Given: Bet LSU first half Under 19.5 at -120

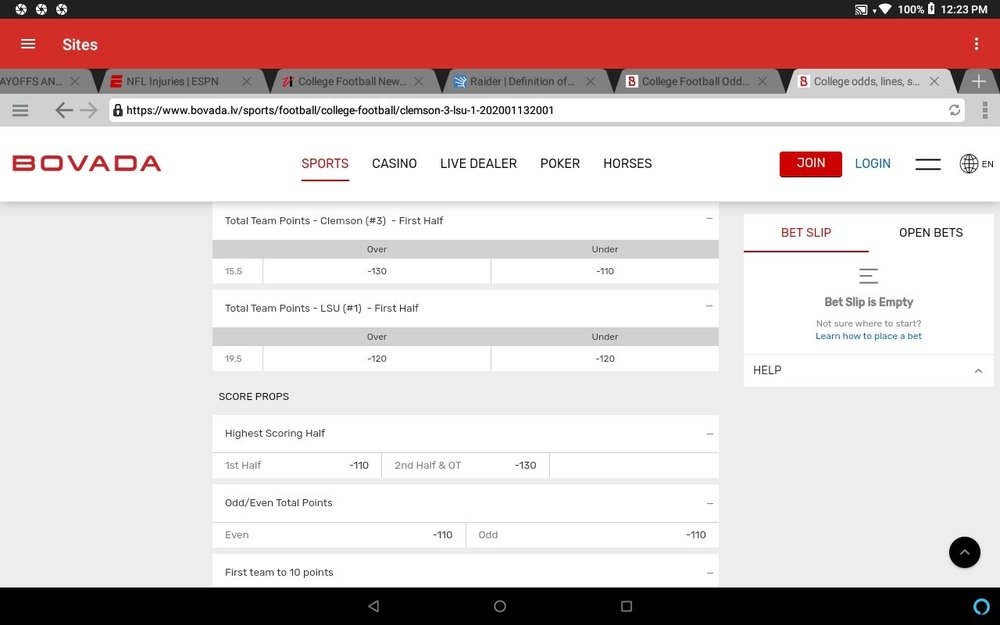Looking at the screenshot, I should pos(605,358).
